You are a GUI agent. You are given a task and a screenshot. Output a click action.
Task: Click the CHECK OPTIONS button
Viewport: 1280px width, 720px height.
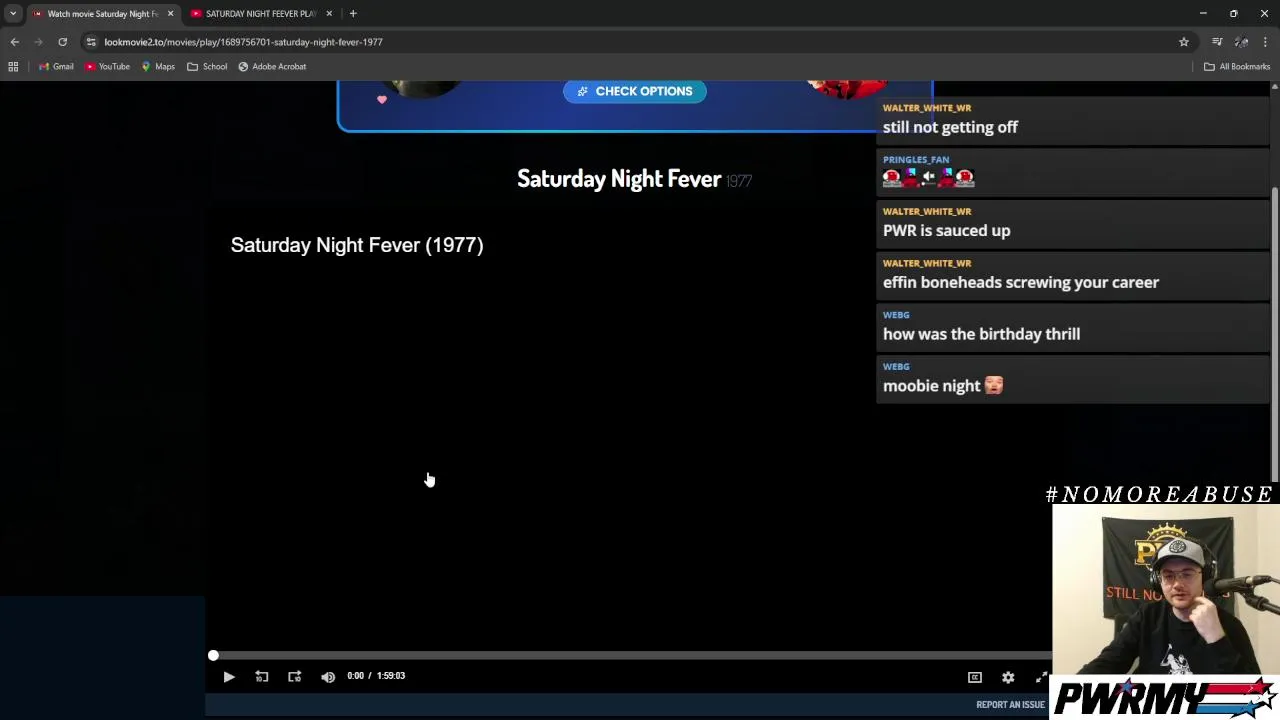634,91
